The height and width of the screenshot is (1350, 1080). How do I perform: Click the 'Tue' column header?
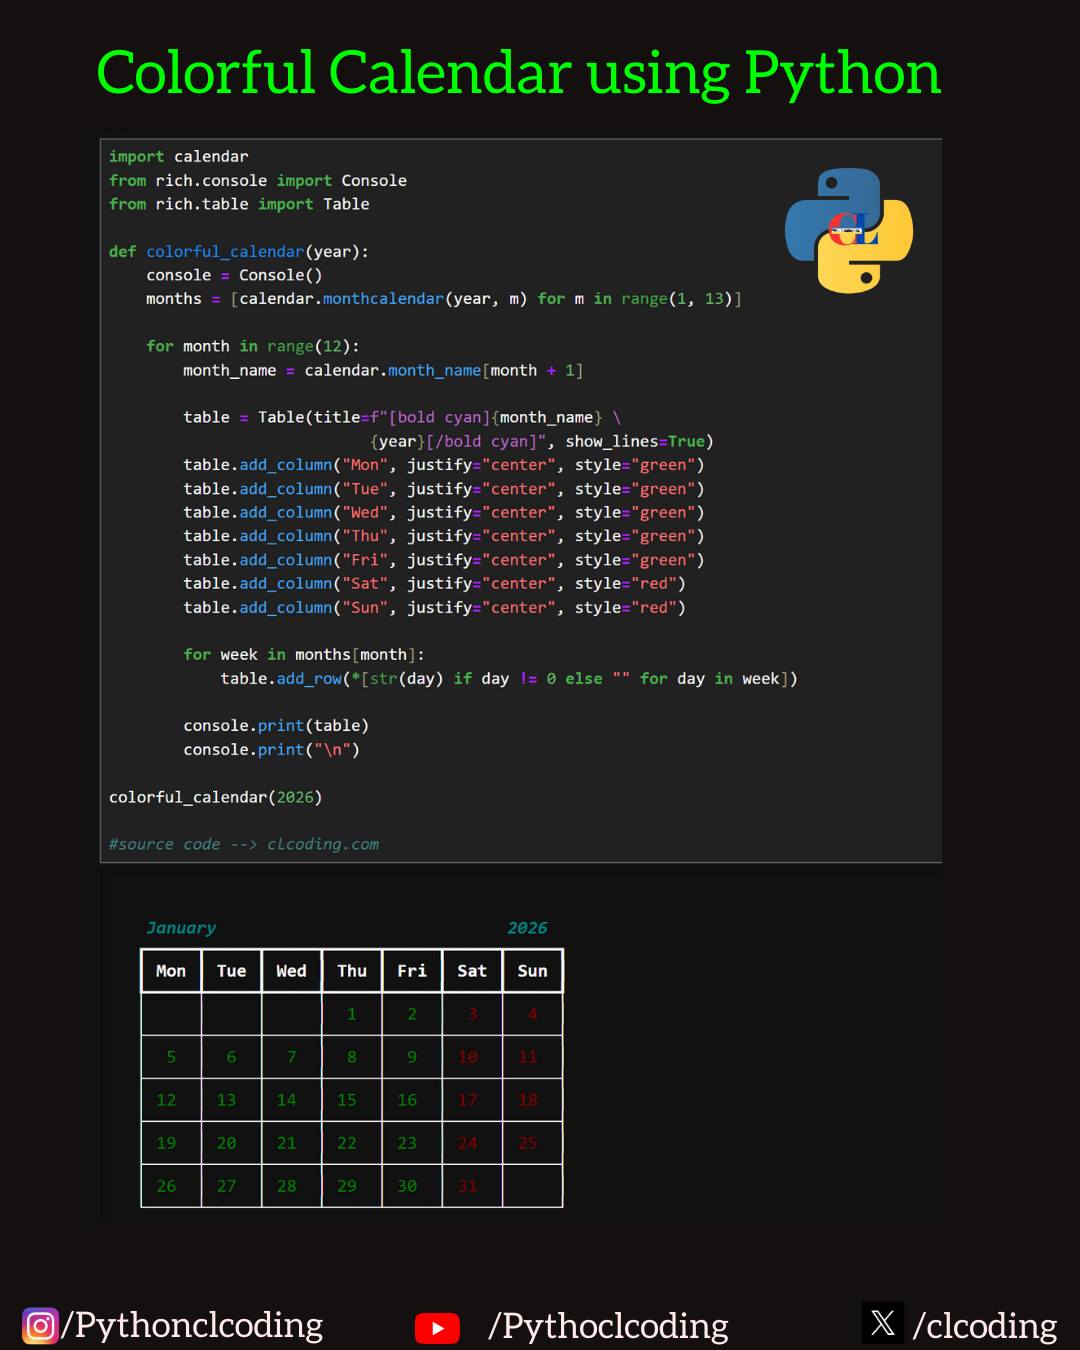[231, 971]
